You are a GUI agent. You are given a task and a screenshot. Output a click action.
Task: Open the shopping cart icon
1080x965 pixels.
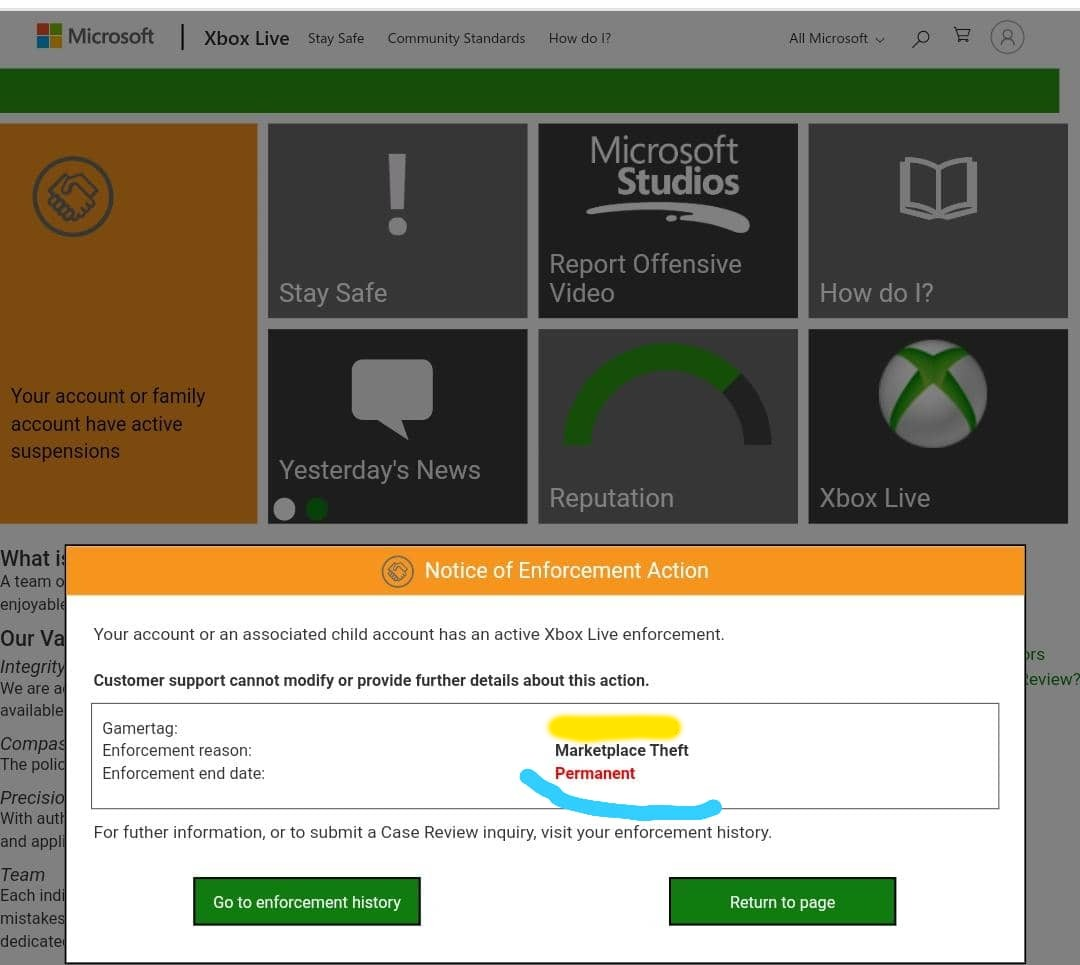[x=962, y=35]
